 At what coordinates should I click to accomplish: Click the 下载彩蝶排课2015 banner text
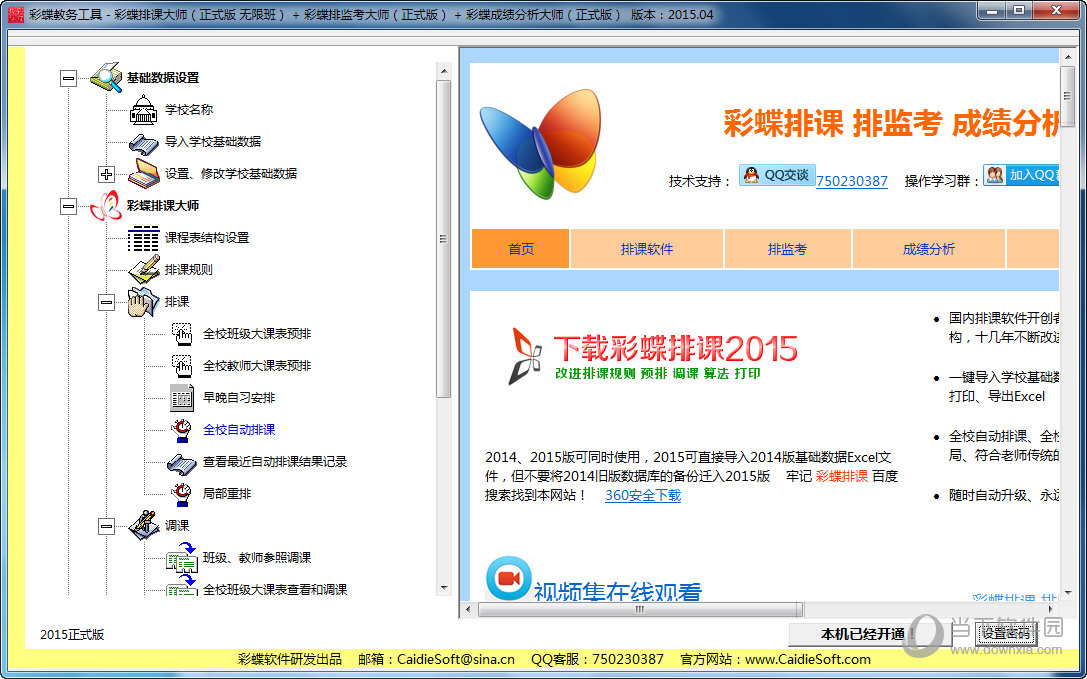(x=676, y=349)
